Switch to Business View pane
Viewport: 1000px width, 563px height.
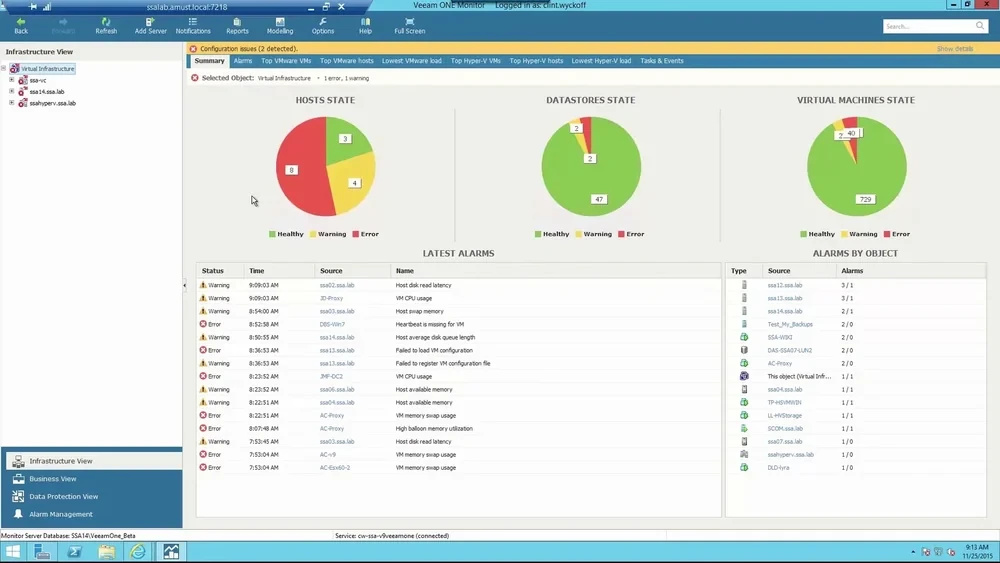coord(92,479)
